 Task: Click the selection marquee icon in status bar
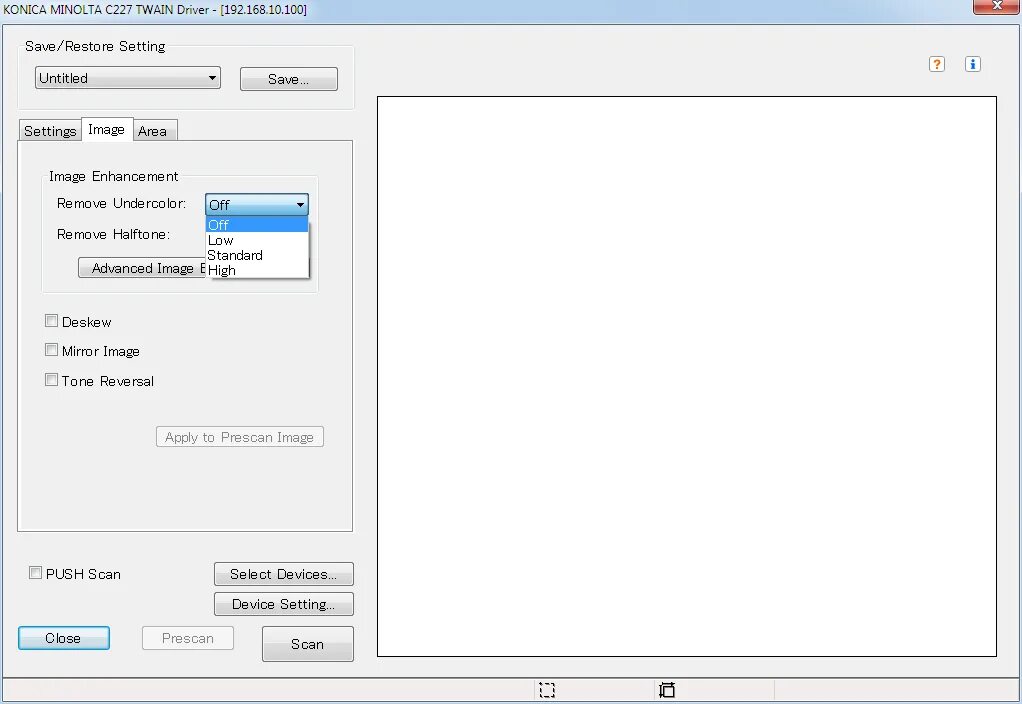(x=547, y=690)
